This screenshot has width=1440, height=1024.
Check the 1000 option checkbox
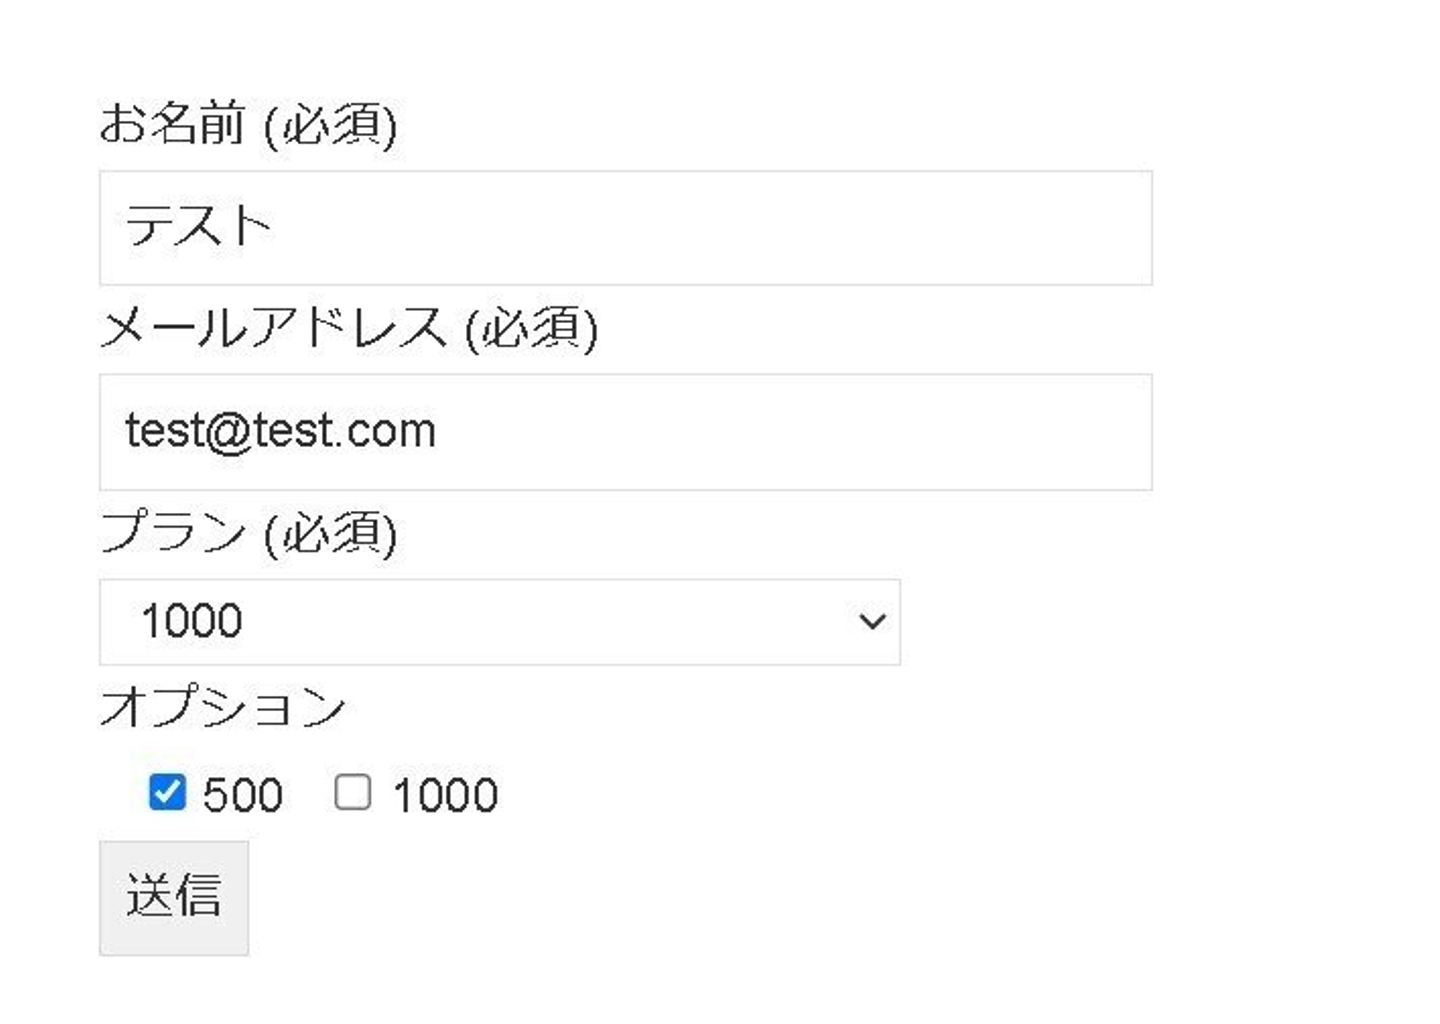(353, 792)
